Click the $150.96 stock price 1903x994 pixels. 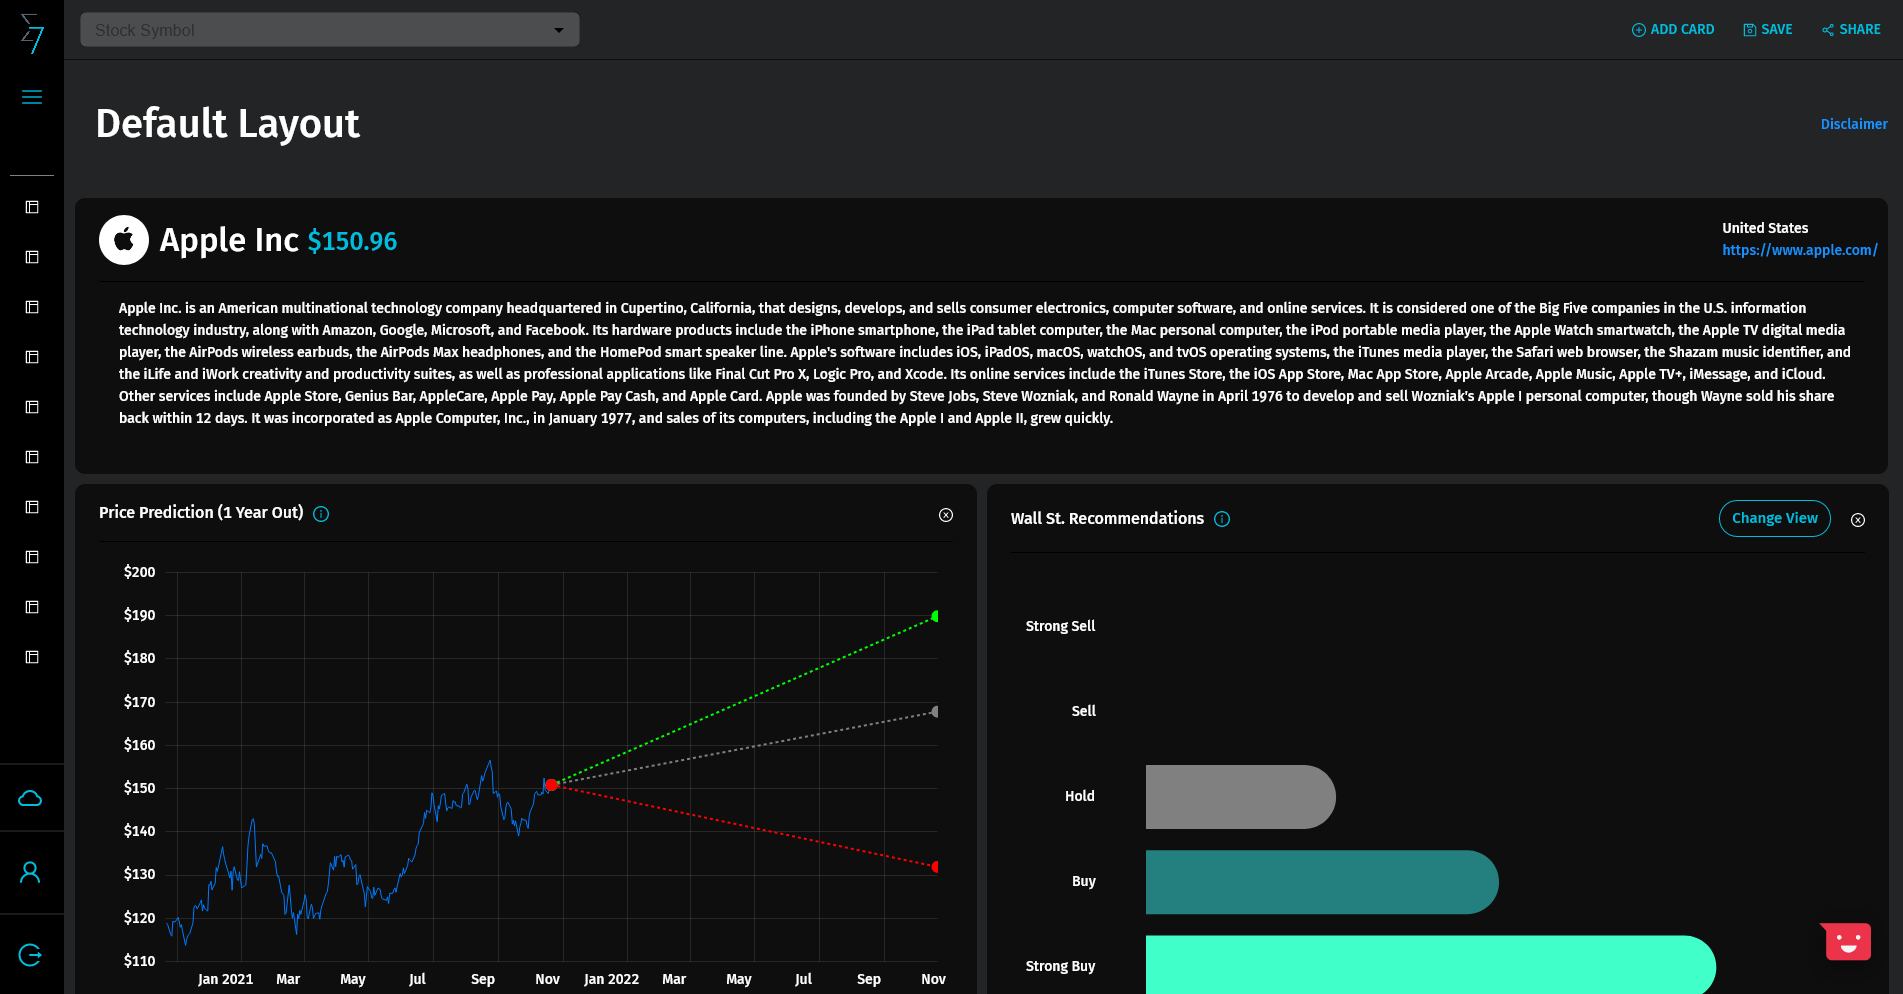click(352, 241)
